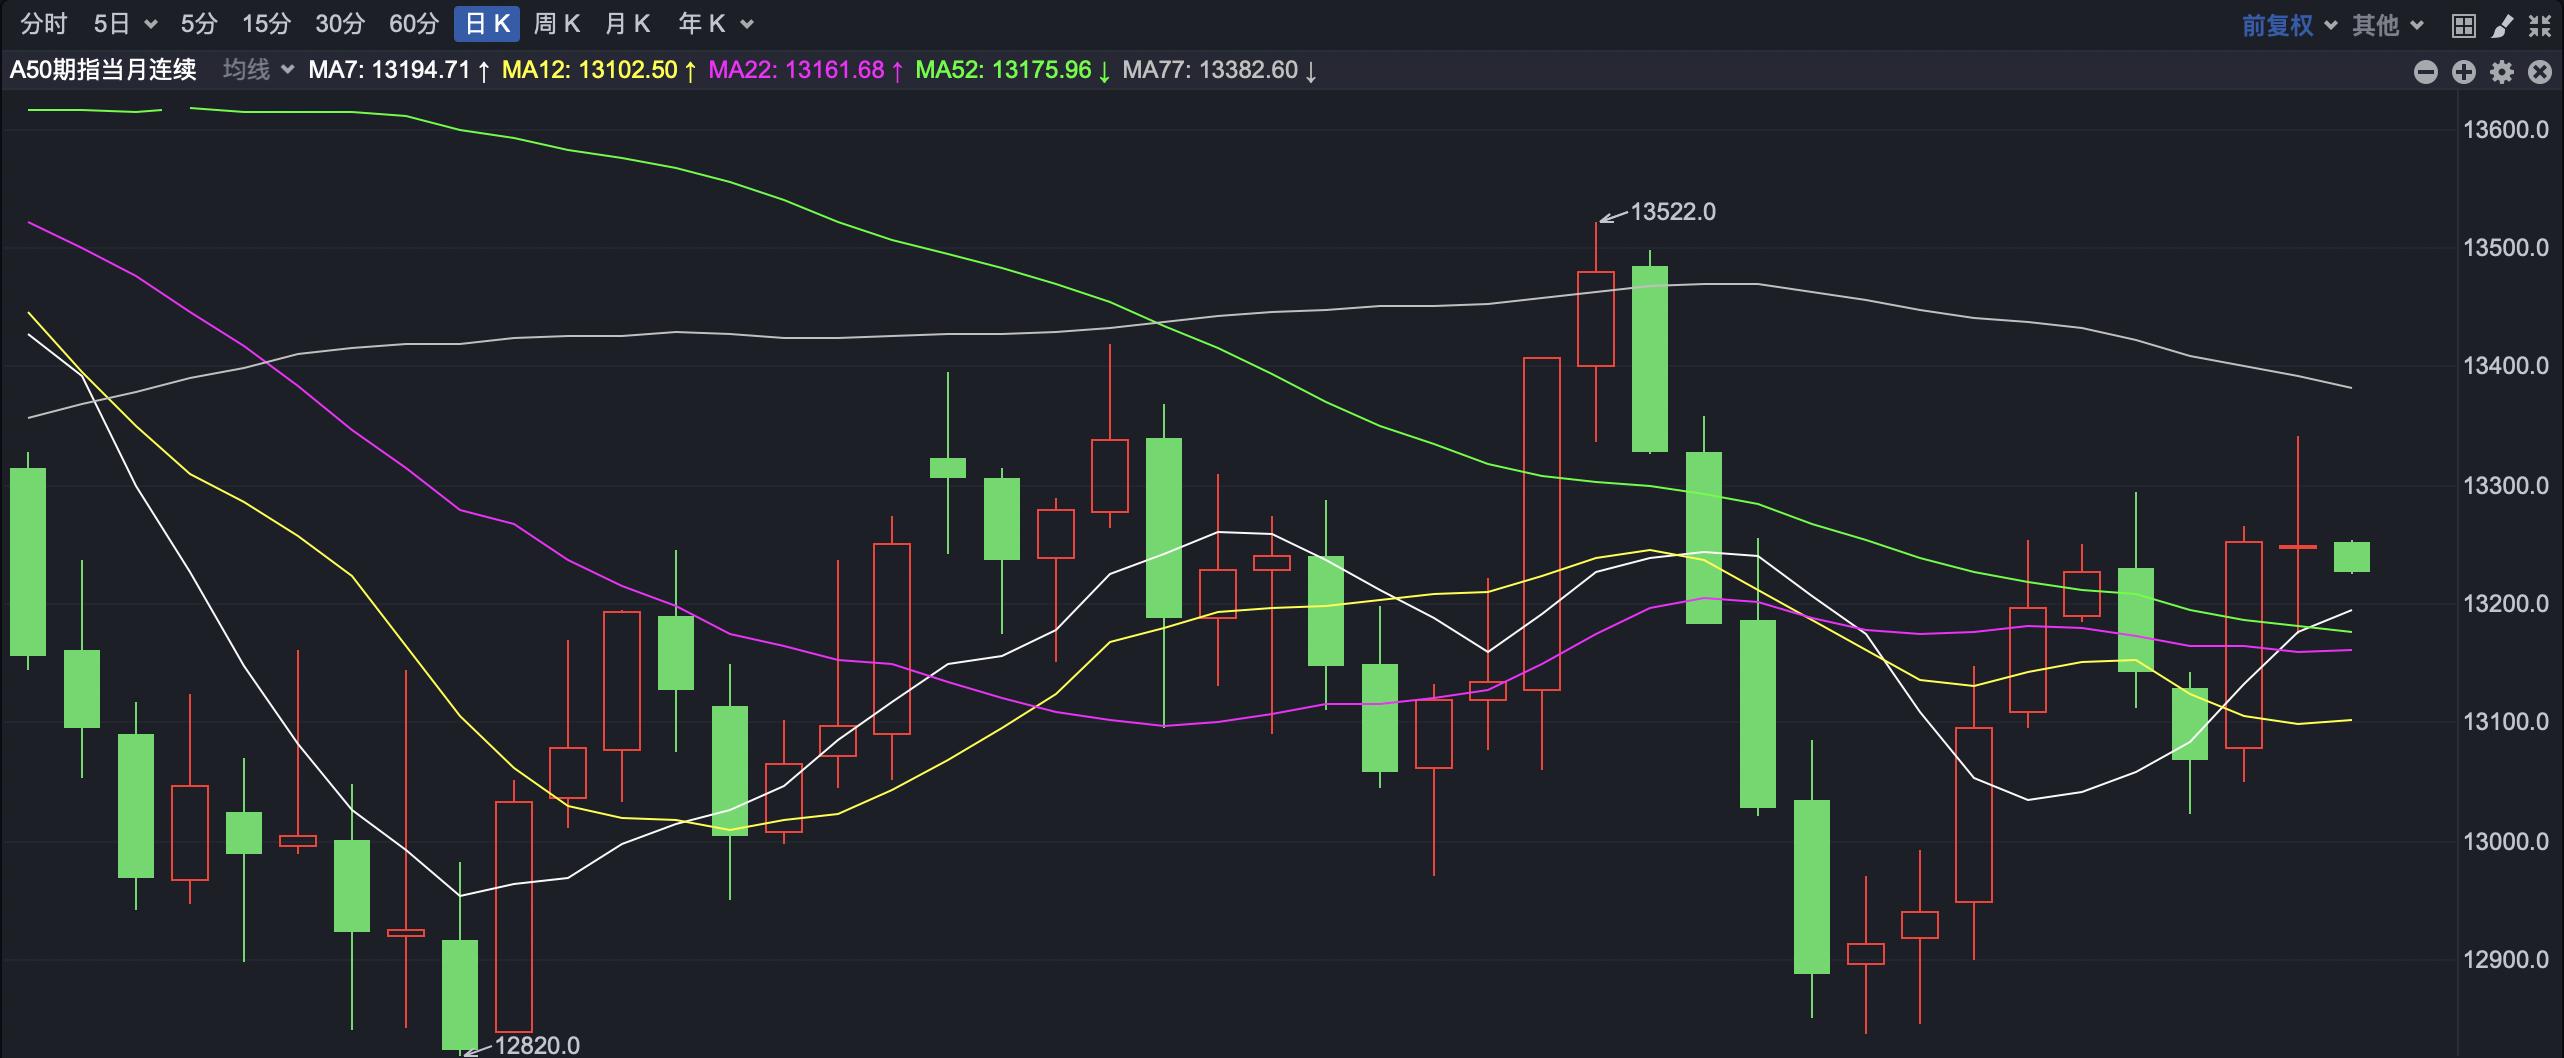Select the 日K daily candlestick tab
This screenshot has height=1058, width=2564.
pos(487,24)
